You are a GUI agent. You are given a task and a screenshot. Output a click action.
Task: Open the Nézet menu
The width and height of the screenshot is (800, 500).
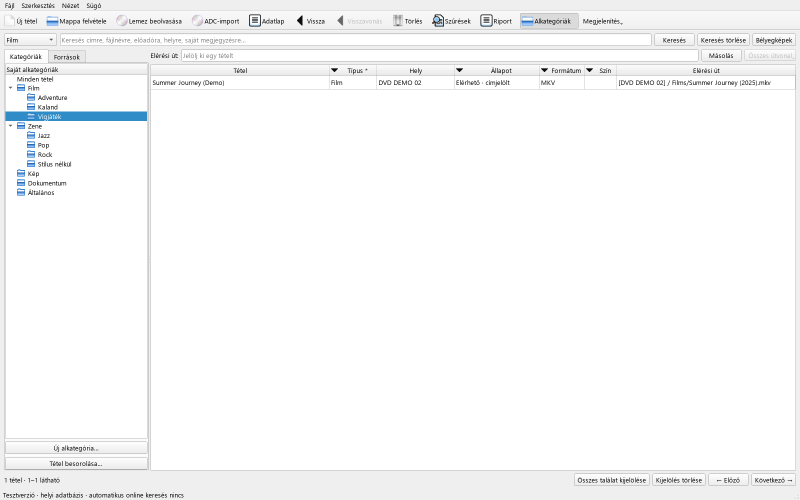(x=70, y=6)
